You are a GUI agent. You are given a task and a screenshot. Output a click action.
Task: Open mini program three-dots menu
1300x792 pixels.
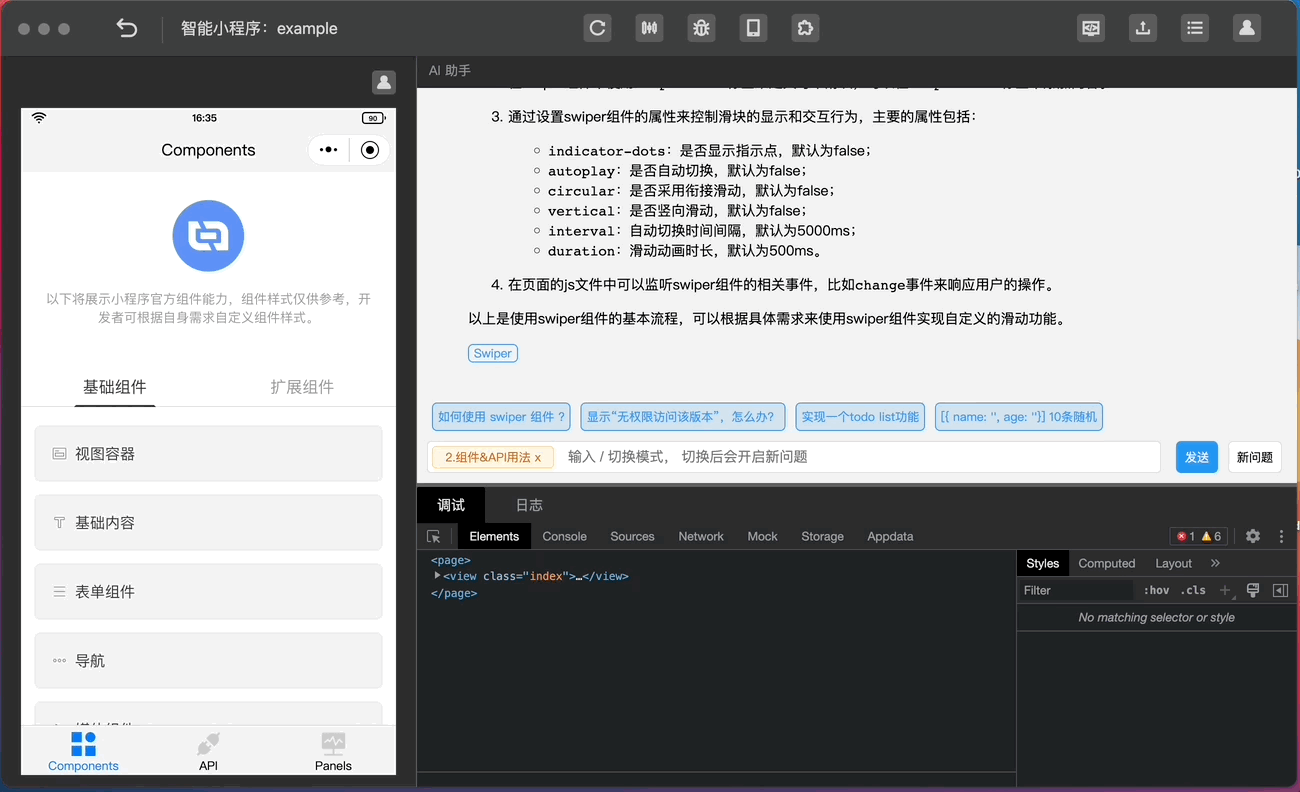click(x=328, y=150)
